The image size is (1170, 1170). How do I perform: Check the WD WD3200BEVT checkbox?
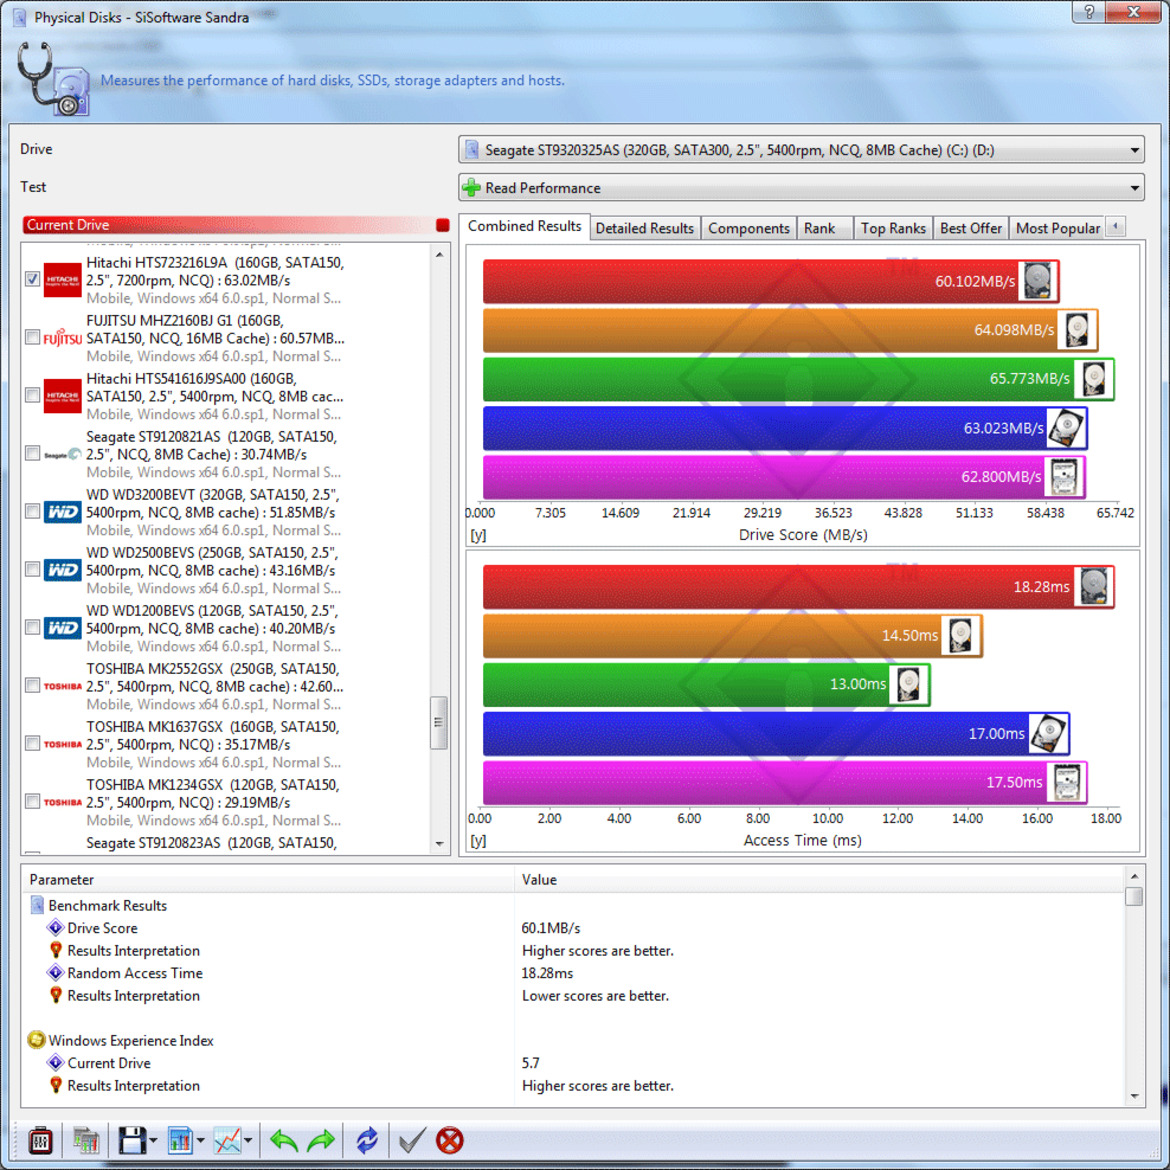coord(32,511)
